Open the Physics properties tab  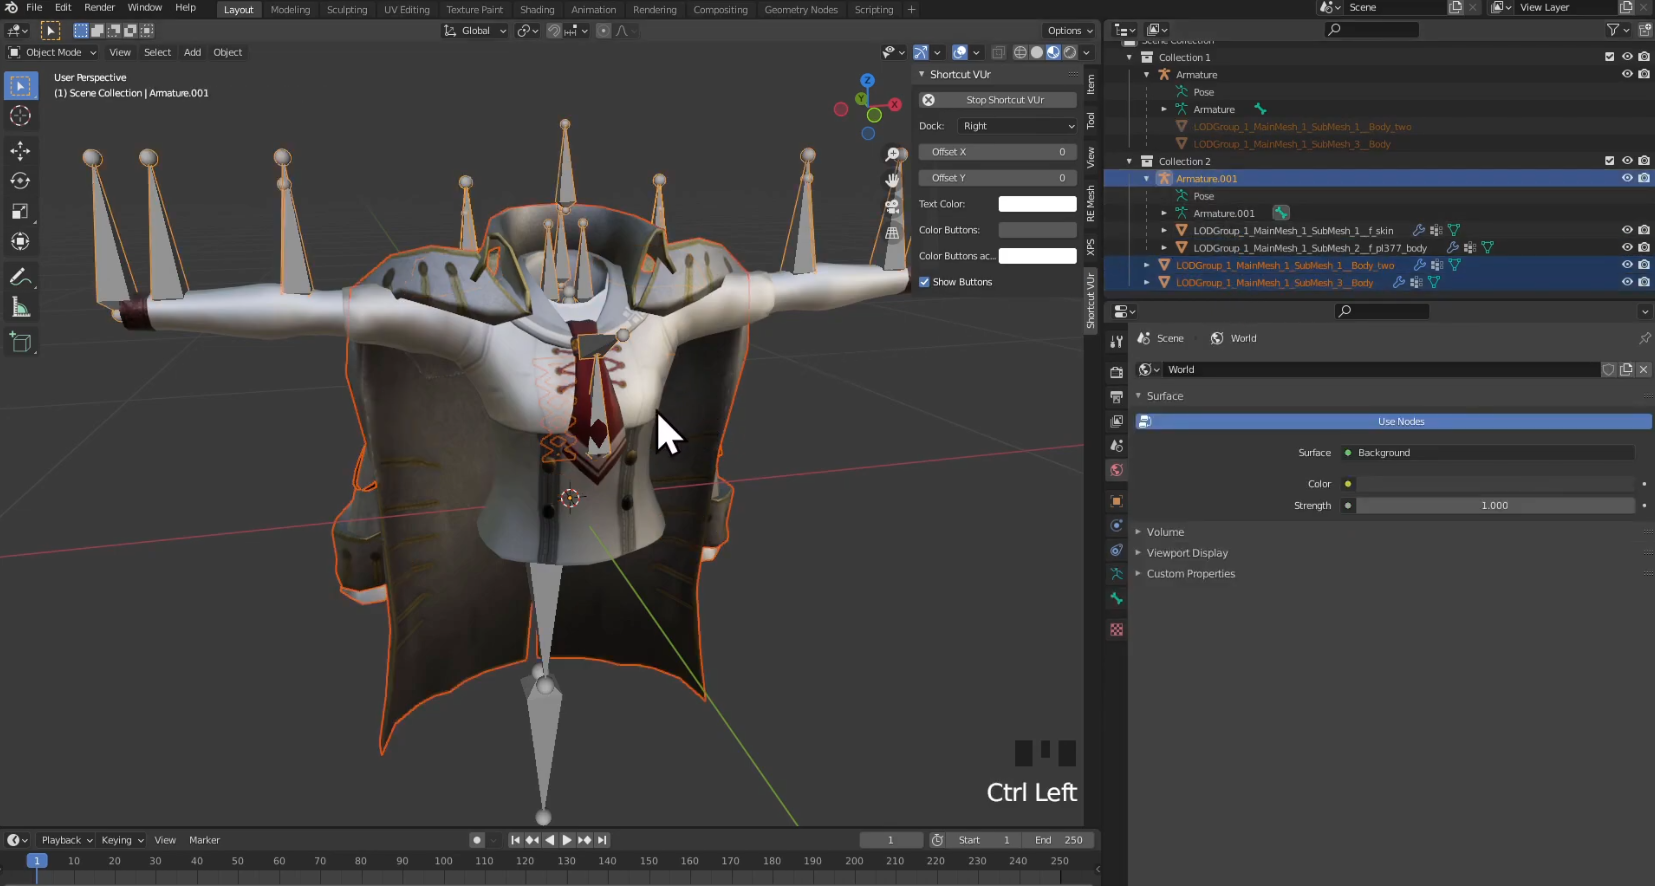pos(1116,526)
